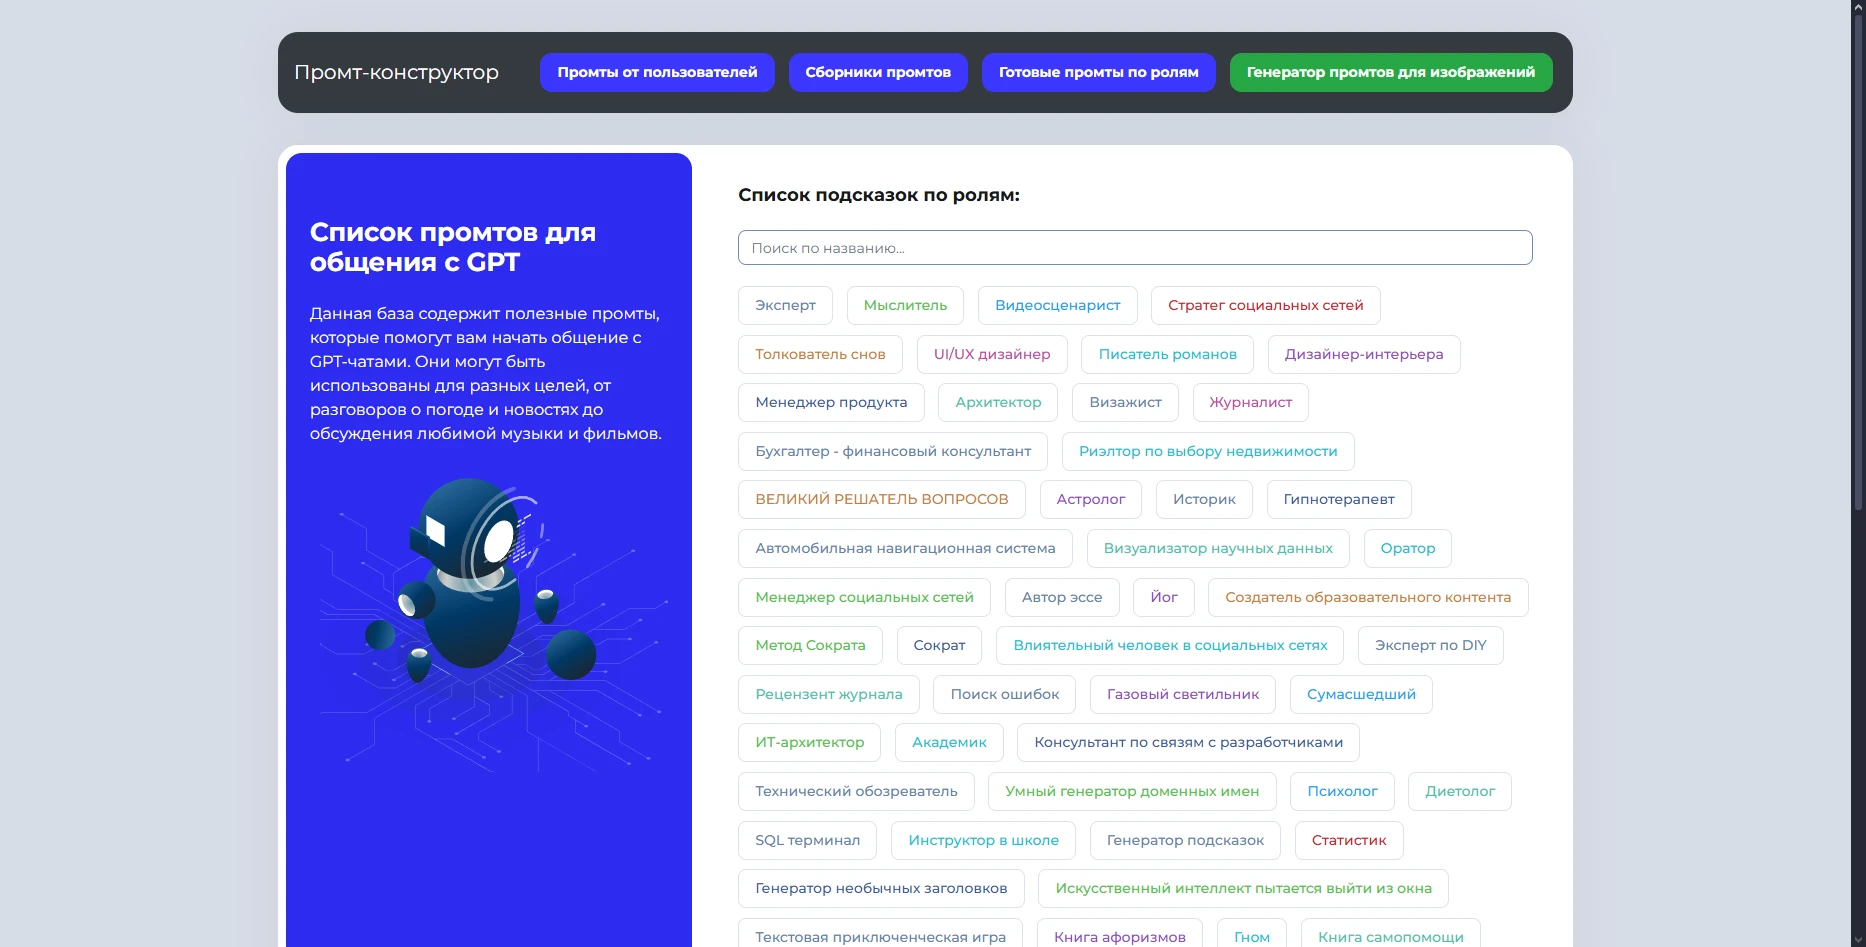The image size is (1866, 947).
Task: Select the "SQL терминал" role
Action: pos(806,840)
